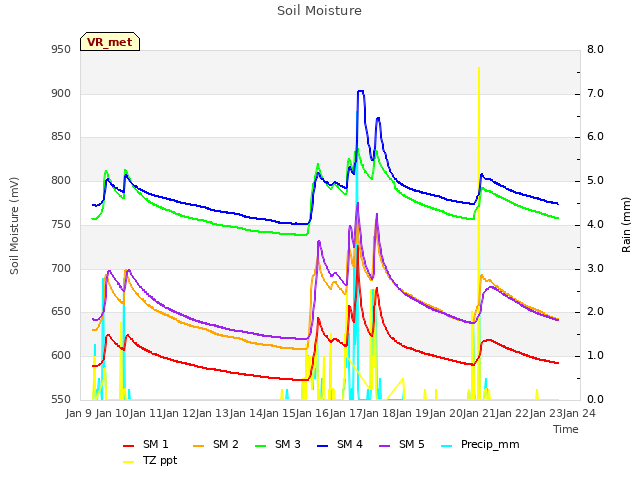Click the SM 1 legend entry
Screen dimensions: 640x480
point(146,444)
